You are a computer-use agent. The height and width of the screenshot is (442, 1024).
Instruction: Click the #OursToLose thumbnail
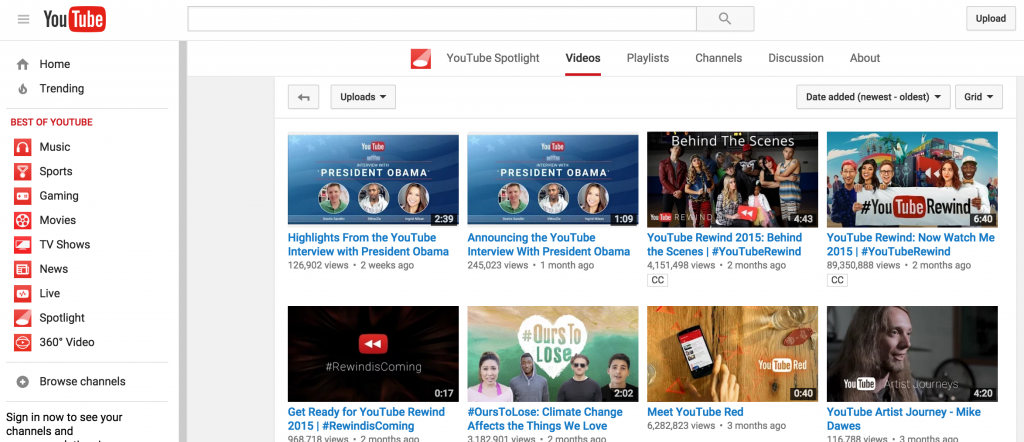553,354
